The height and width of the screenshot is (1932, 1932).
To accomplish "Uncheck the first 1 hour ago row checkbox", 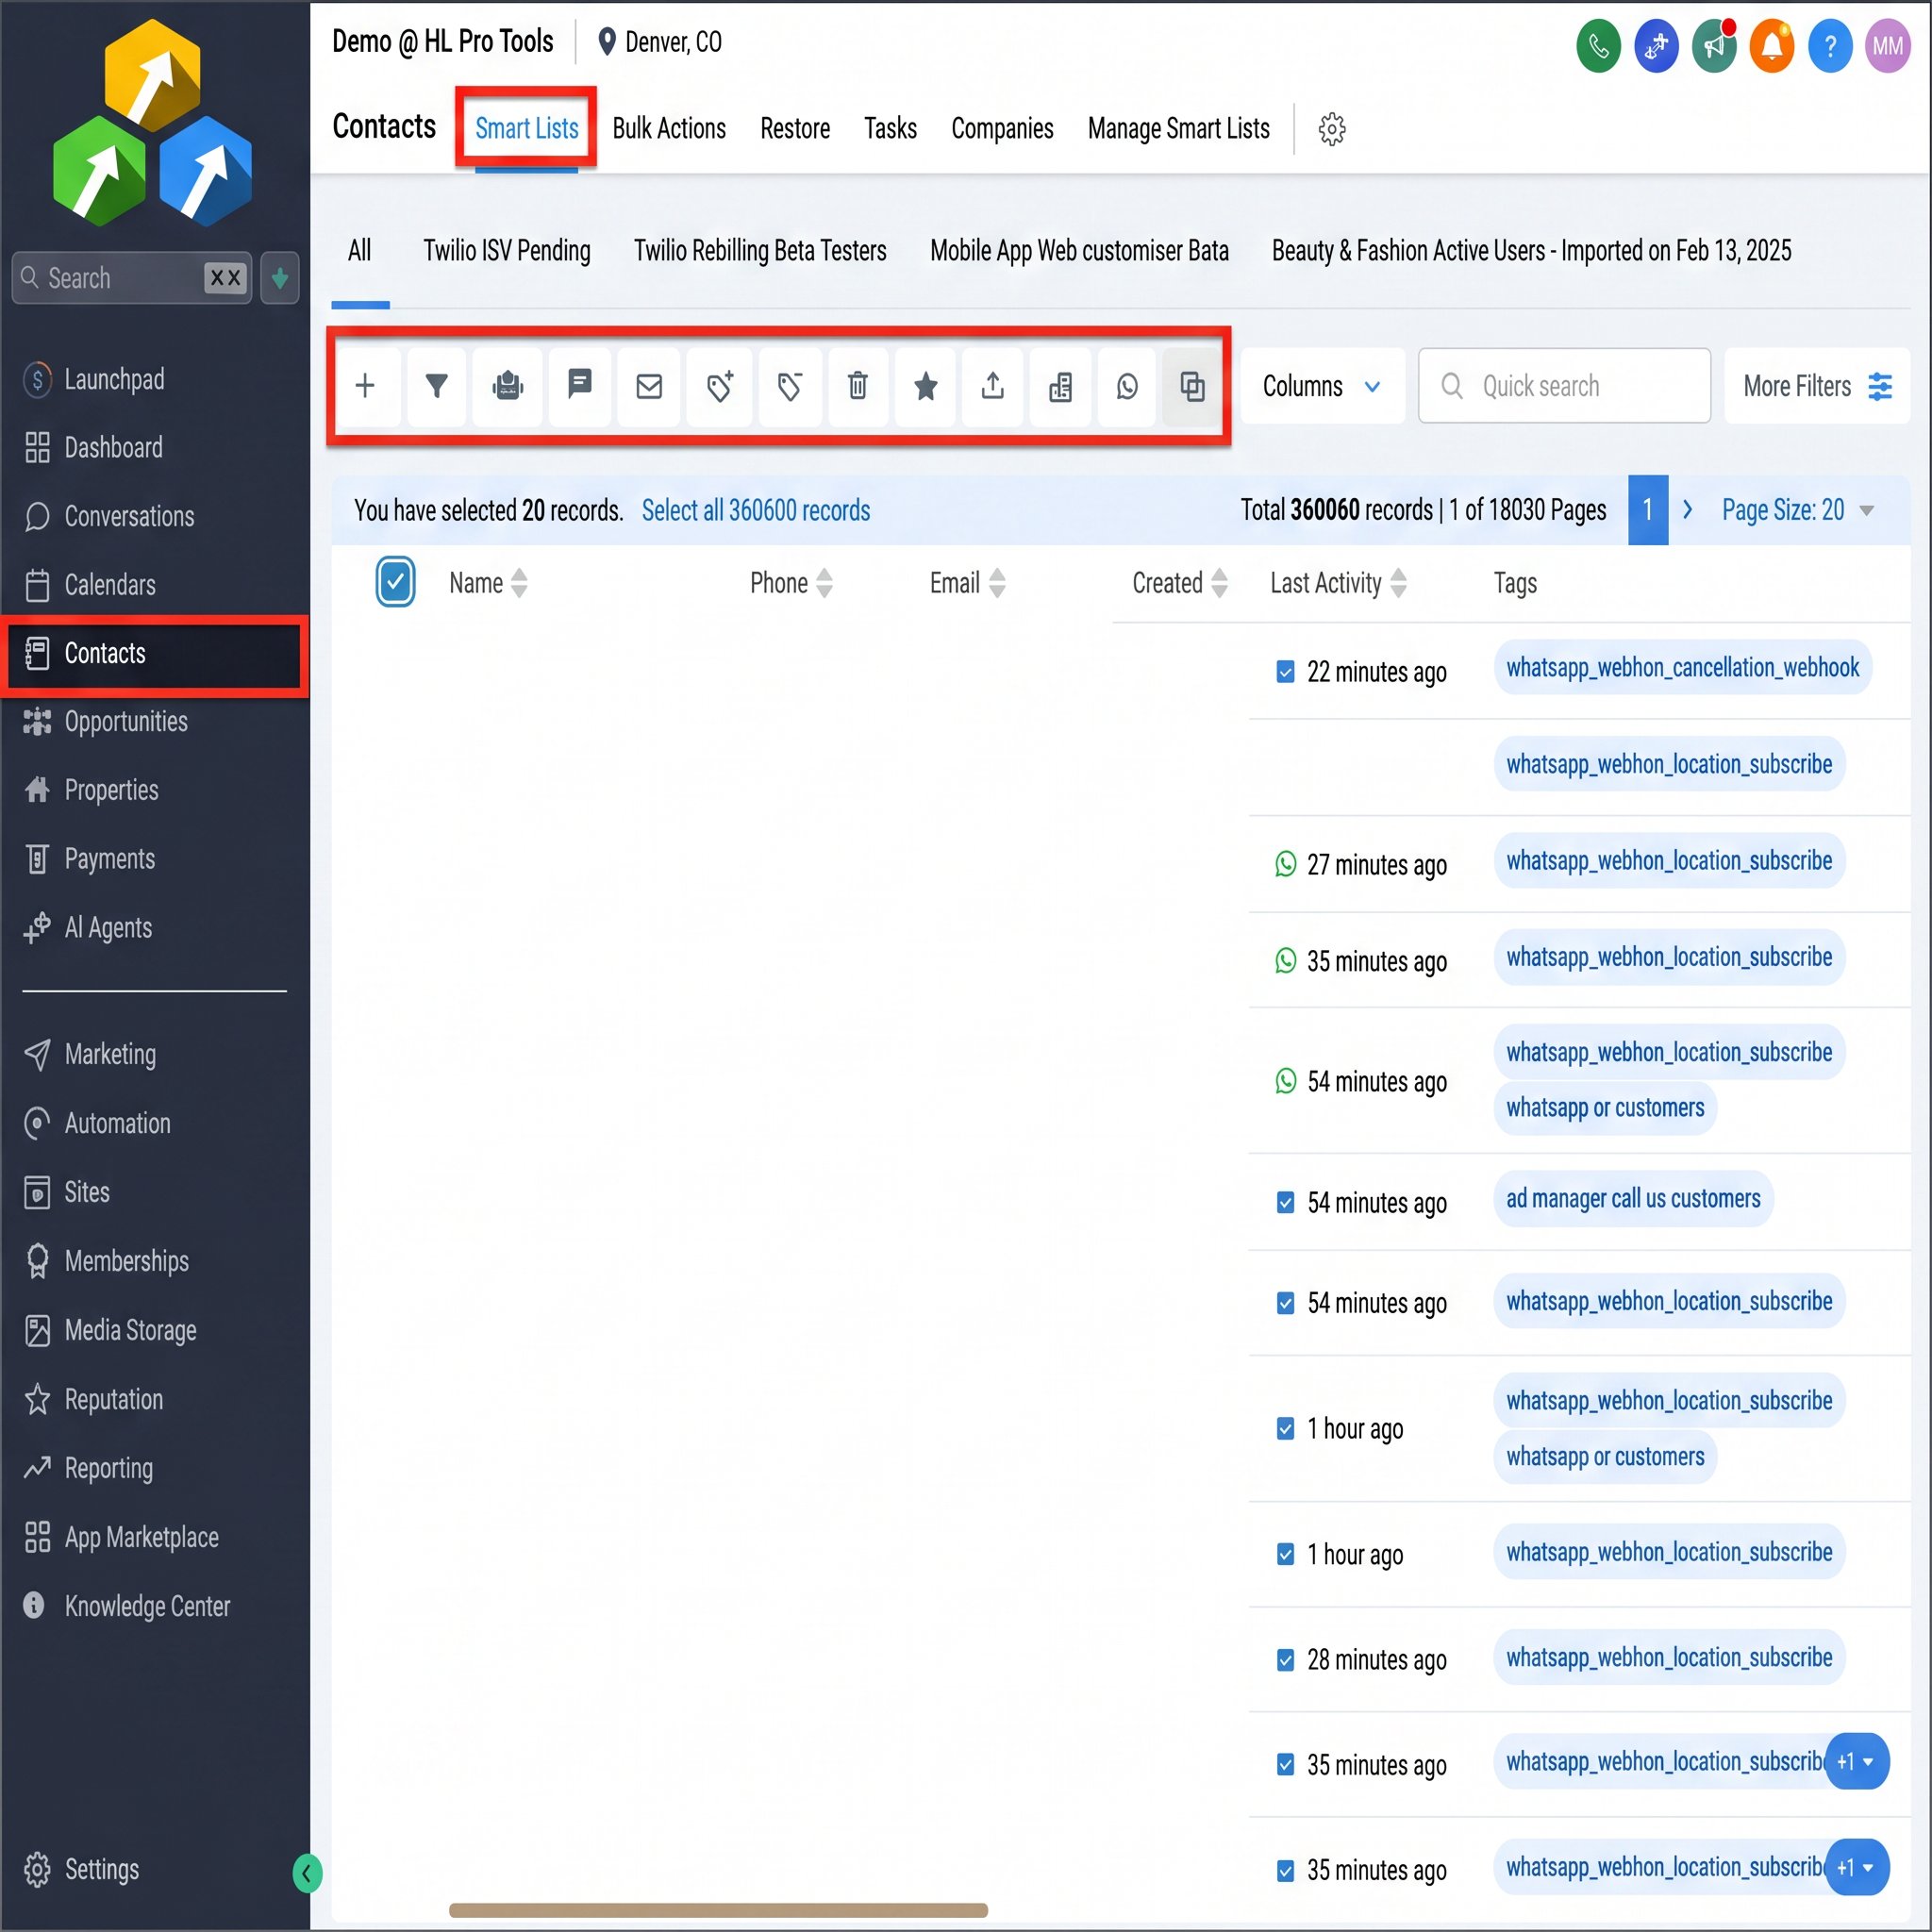I will (x=1286, y=1429).
